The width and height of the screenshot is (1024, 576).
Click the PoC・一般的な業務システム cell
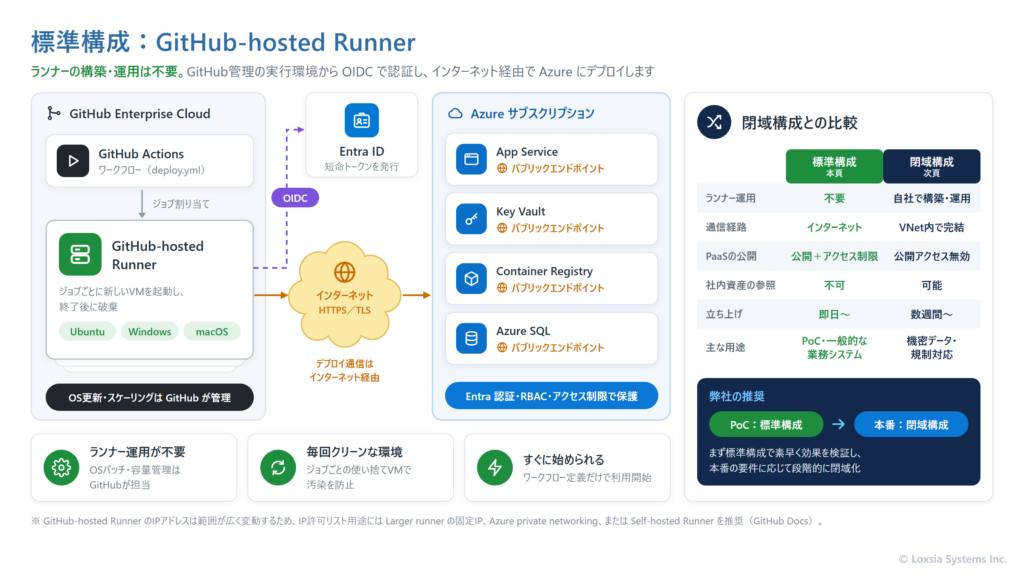(x=834, y=347)
